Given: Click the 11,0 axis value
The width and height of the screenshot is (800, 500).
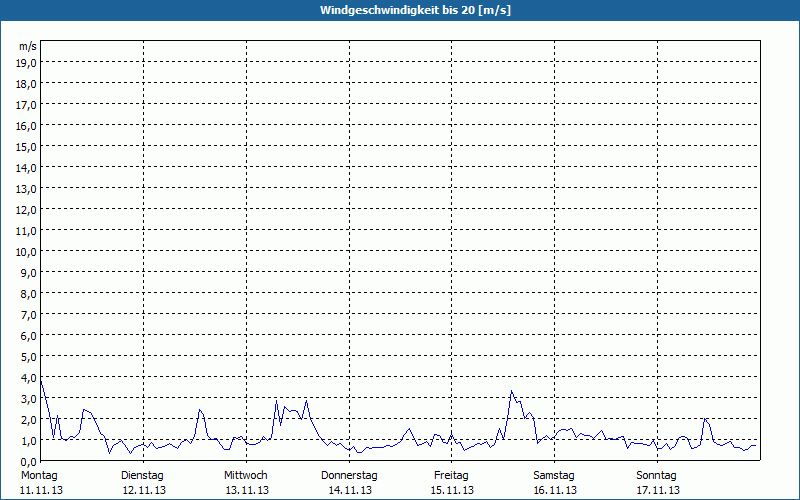Looking at the screenshot, I should 26,231.
